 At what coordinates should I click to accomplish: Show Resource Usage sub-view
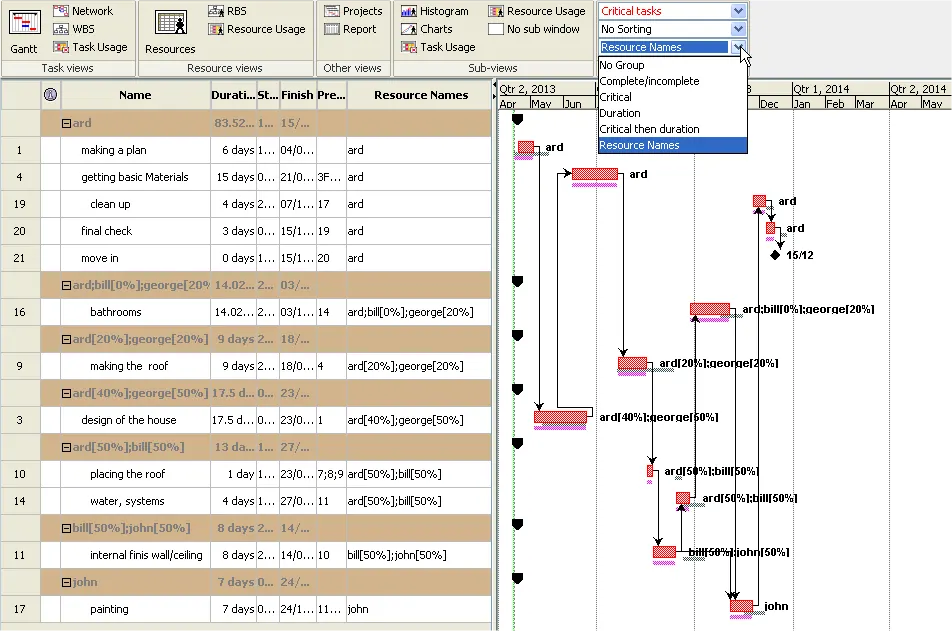pos(537,11)
